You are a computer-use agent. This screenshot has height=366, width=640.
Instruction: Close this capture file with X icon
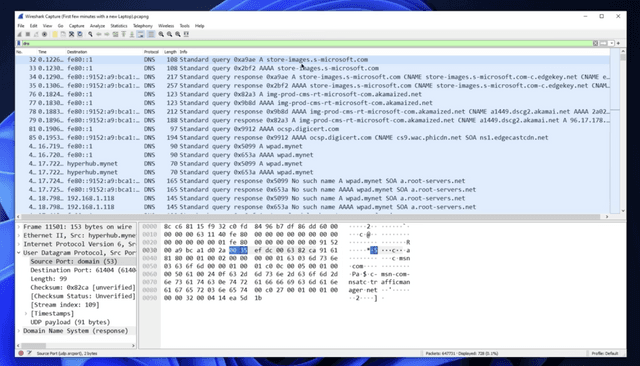pos(71,34)
